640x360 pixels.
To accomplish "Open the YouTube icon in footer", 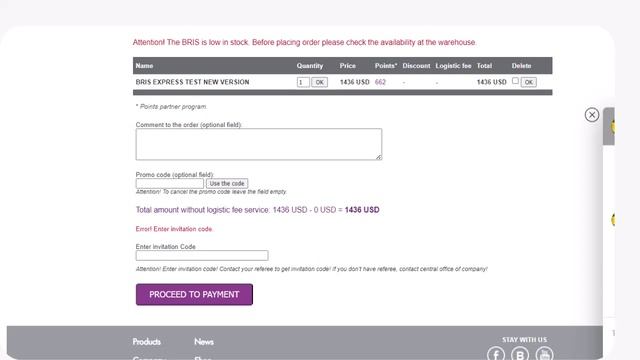I will tap(544, 354).
